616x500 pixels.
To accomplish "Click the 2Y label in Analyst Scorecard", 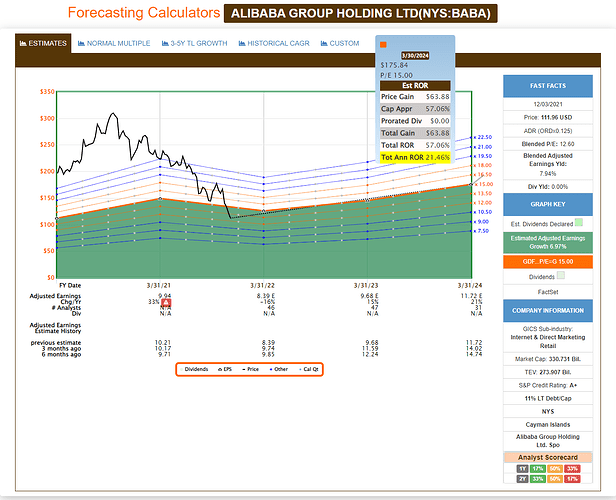I will pos(522,479).
